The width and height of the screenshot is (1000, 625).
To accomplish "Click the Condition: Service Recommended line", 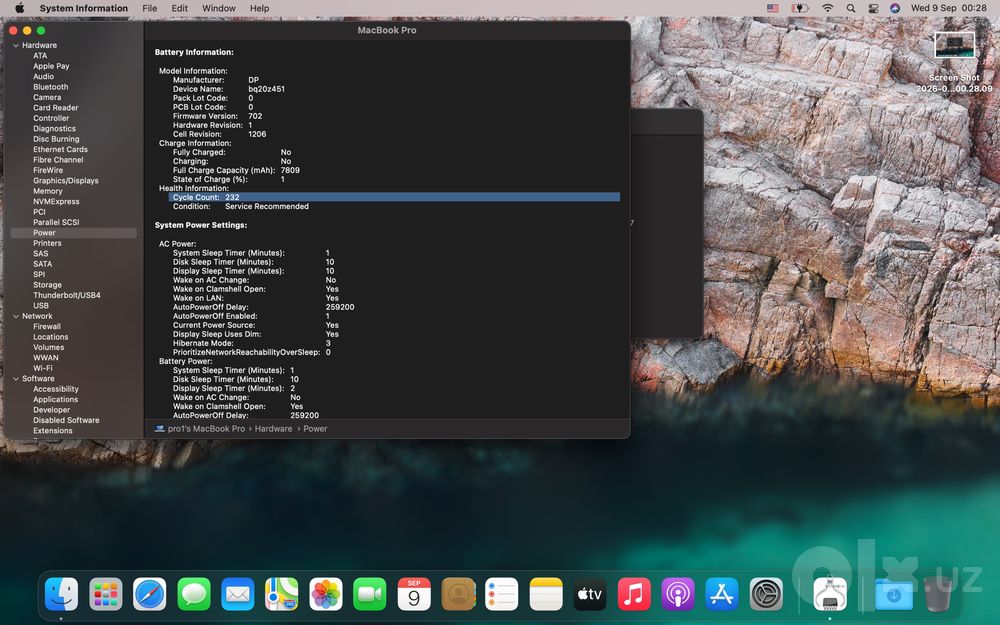I will pos(240,206).
